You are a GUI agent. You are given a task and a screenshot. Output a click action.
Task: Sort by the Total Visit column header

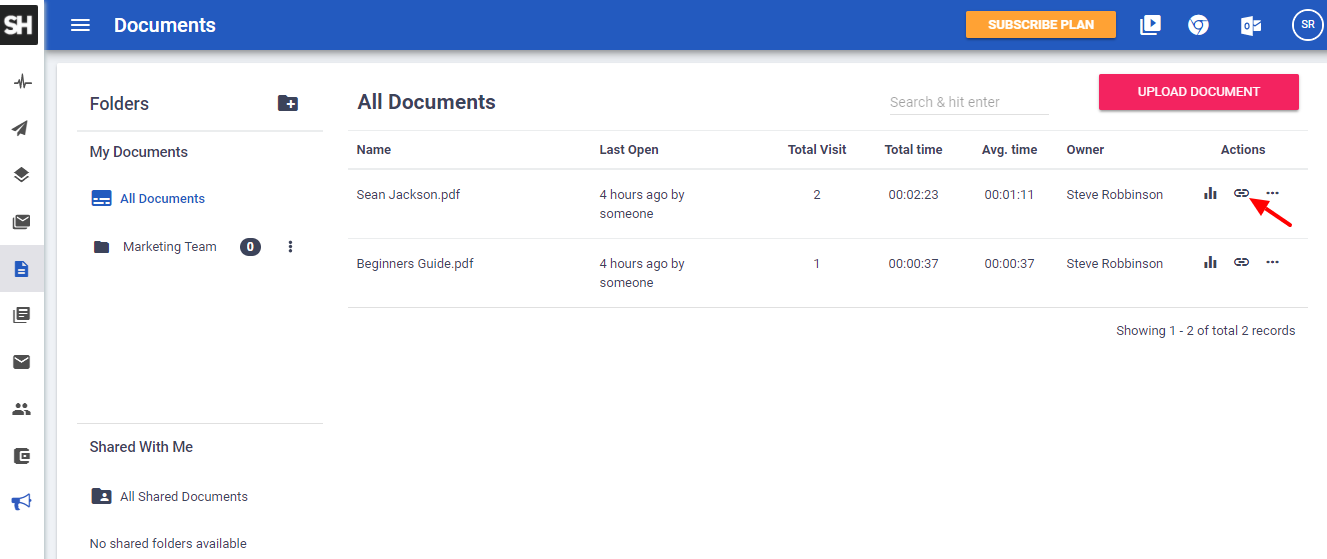(817, 150)
